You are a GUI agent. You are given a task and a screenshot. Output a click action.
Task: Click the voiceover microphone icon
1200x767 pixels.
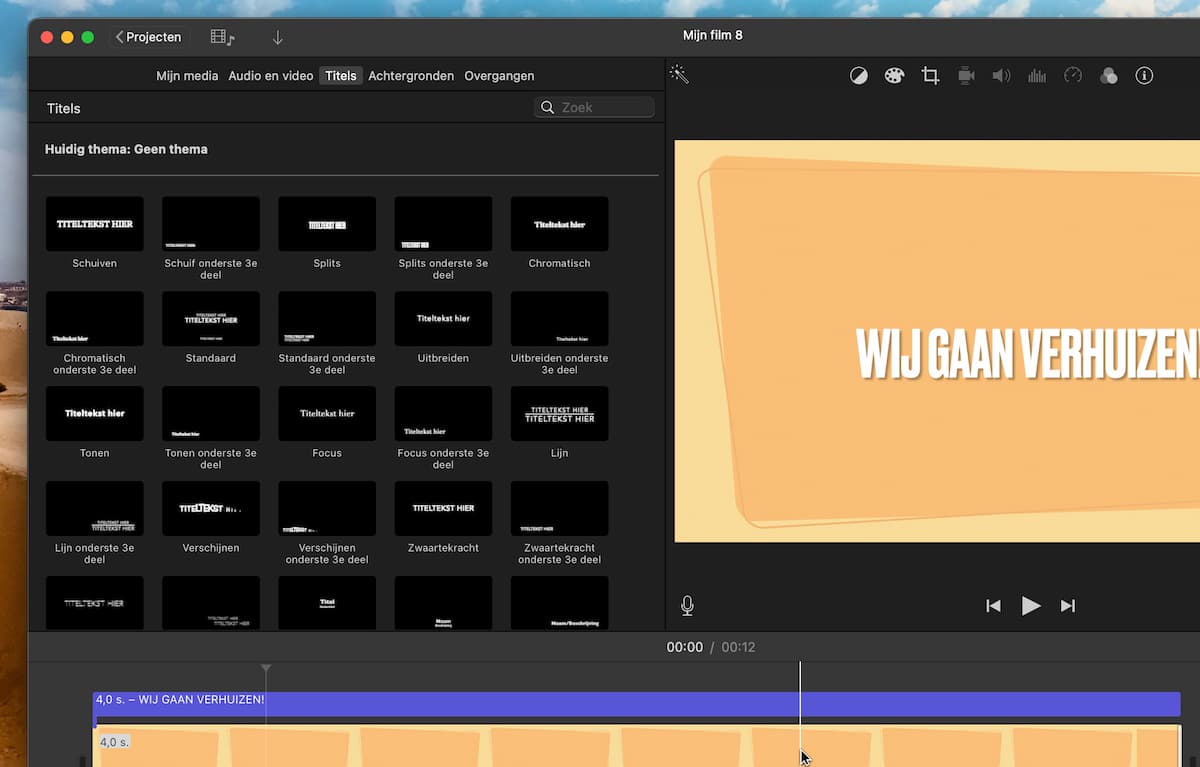click(687, 605)
